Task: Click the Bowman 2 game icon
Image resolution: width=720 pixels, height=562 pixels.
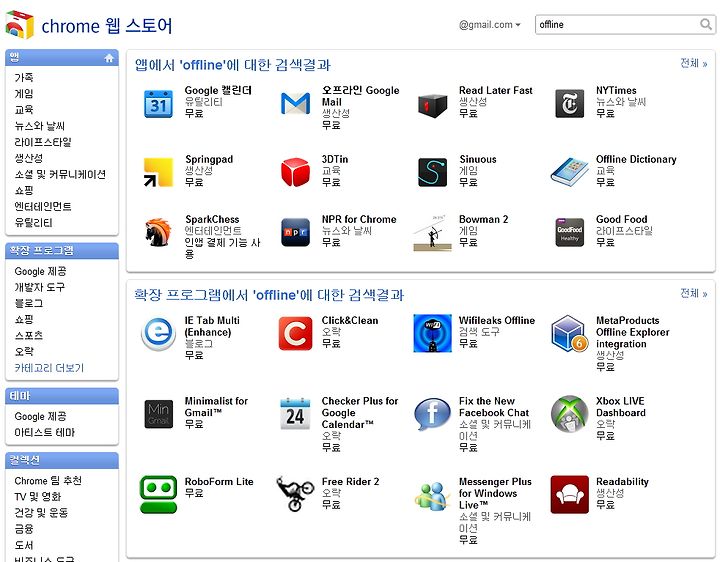Action: coord(432,233)
